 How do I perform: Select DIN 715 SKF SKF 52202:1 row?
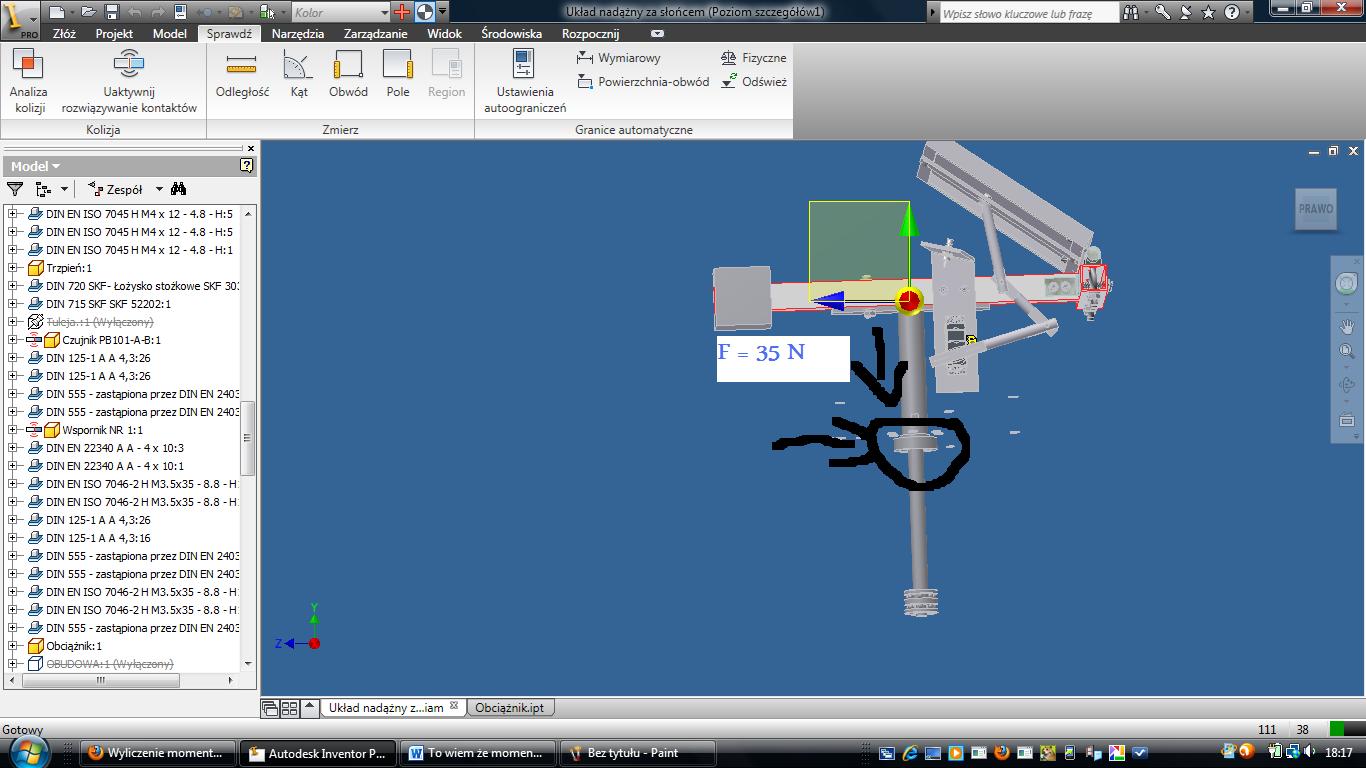tap(98, 304)
